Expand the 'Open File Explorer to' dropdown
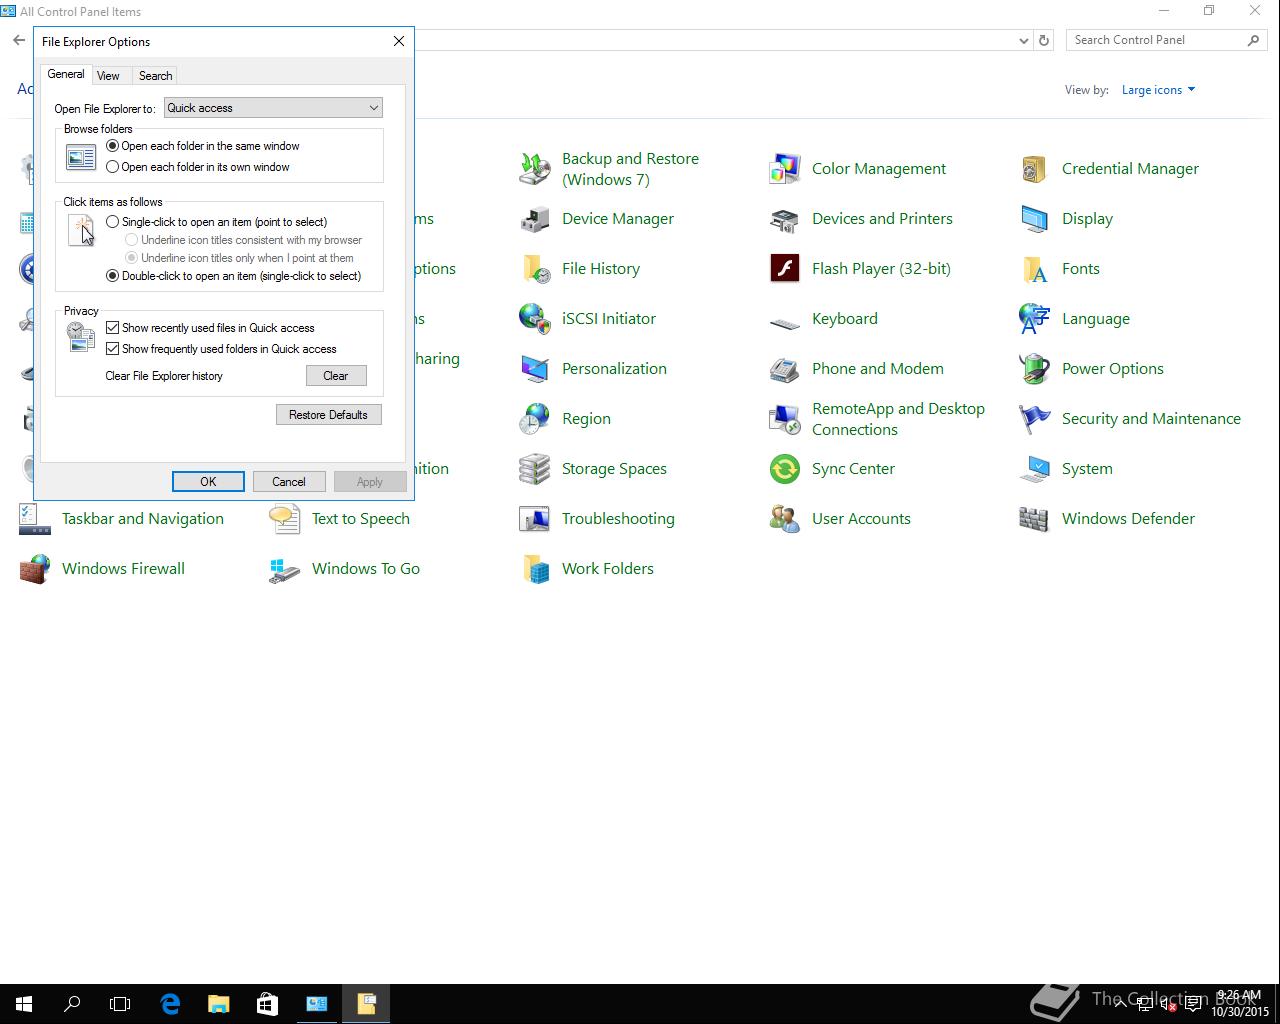This screenshot has height=1024, width=1280. pos(273,108)
